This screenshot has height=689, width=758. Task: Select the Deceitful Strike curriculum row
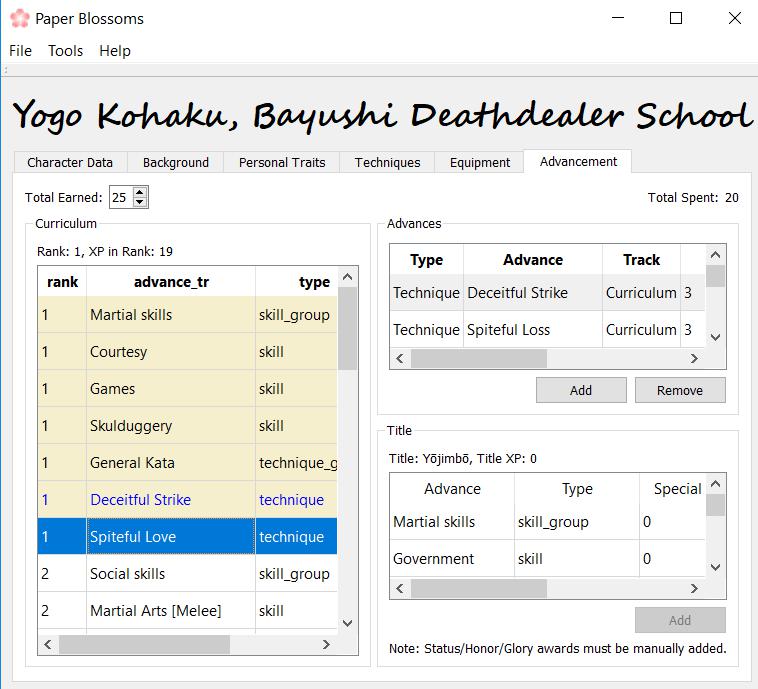pos(140,500)
